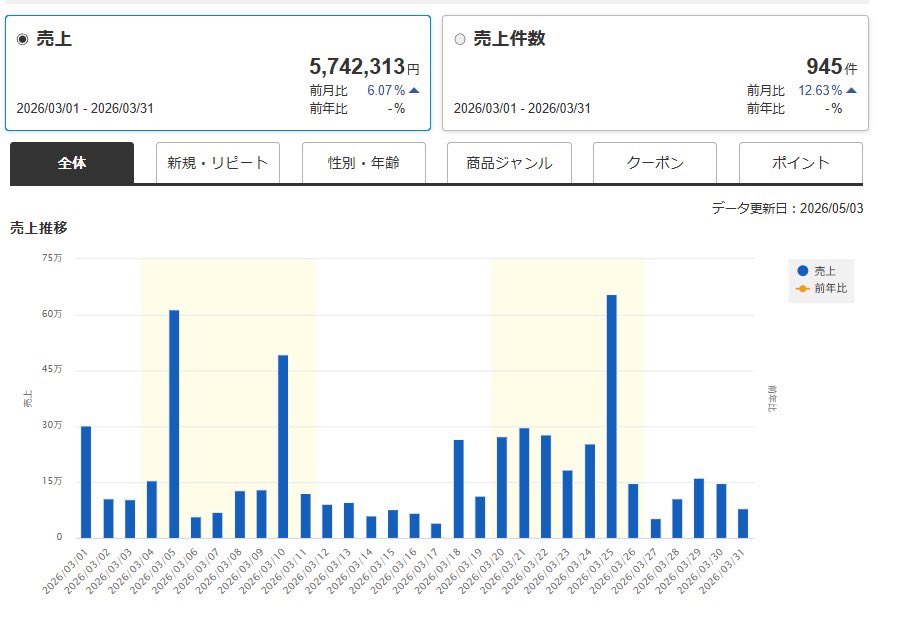The height and width of the screenshot is (622, 899).
Task: Click the bar for 2026/03/22
Action: [x=546, y=487]
